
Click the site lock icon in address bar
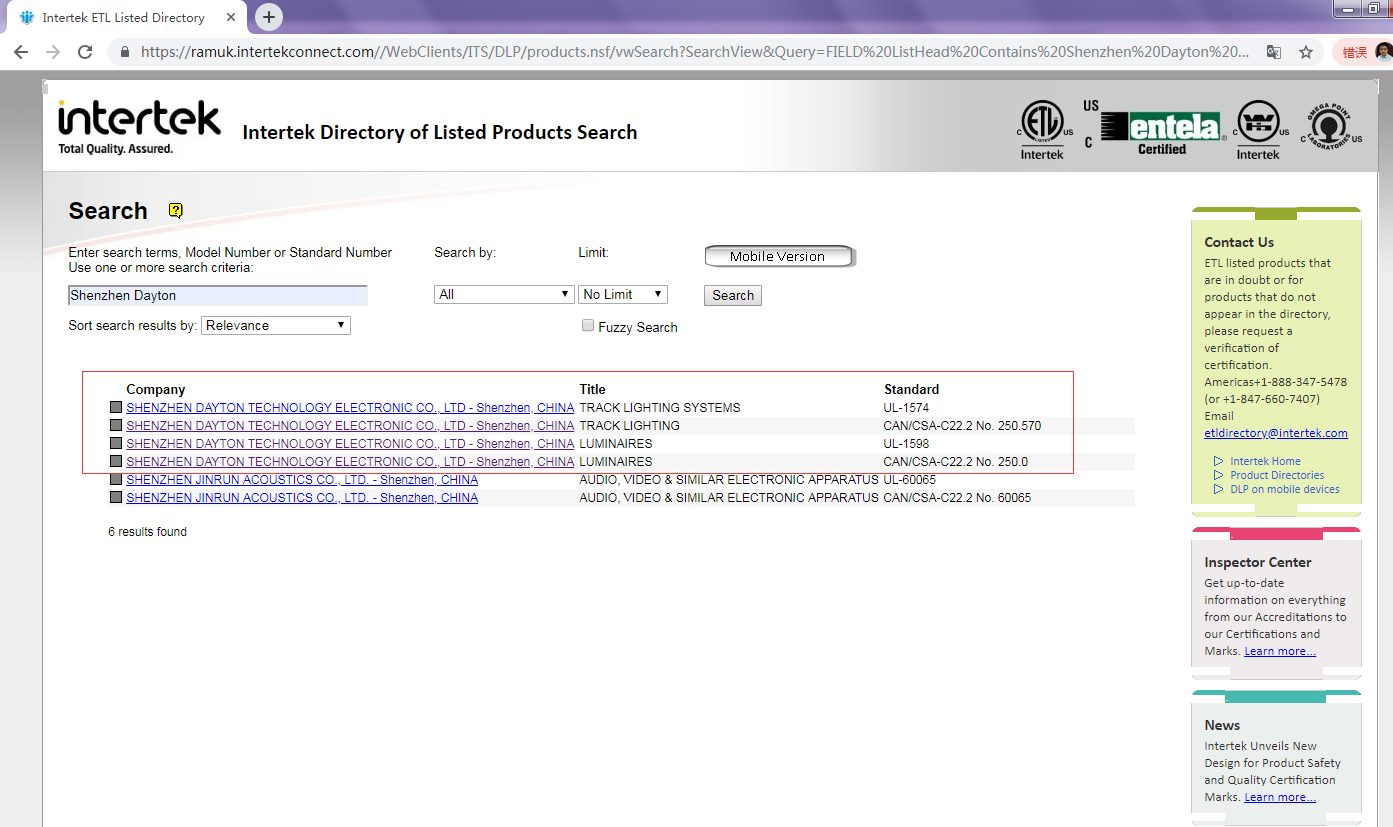tap(125, 52)
